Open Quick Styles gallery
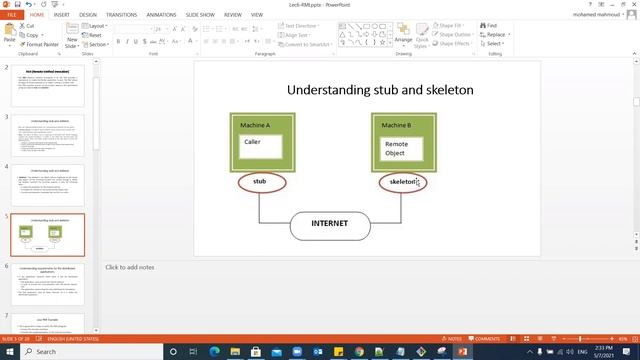640x360 pixels. tap(422, 35)
